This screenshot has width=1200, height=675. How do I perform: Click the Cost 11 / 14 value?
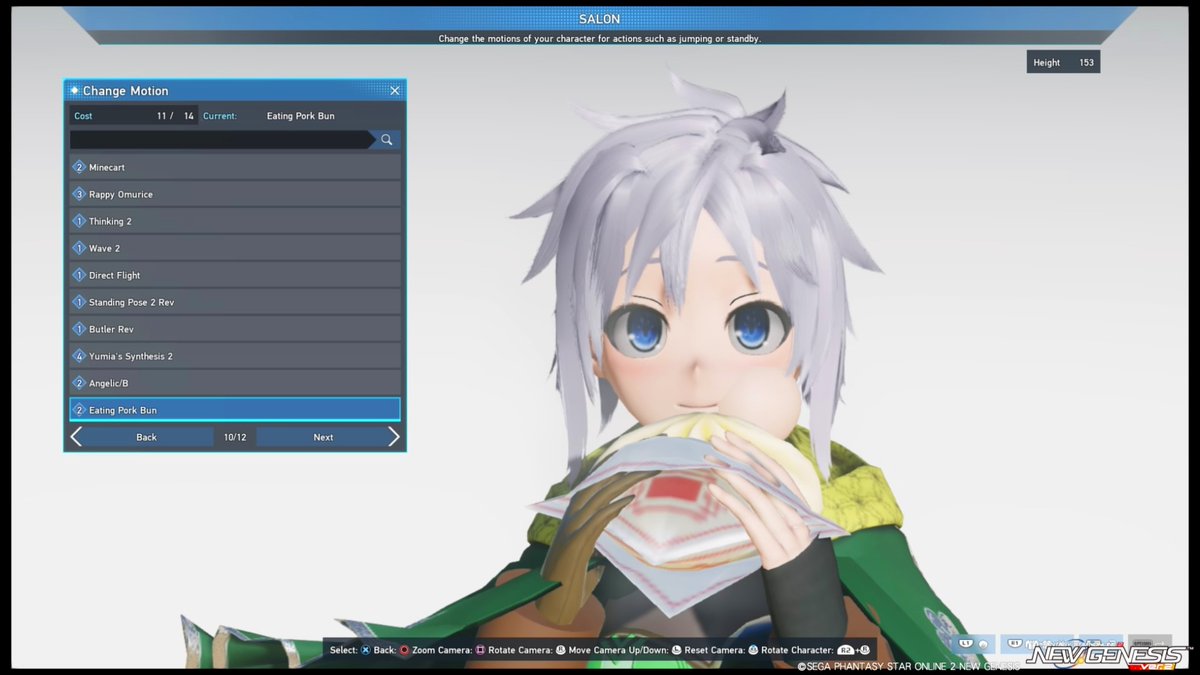pyautogui.click(x=134, y=116)
